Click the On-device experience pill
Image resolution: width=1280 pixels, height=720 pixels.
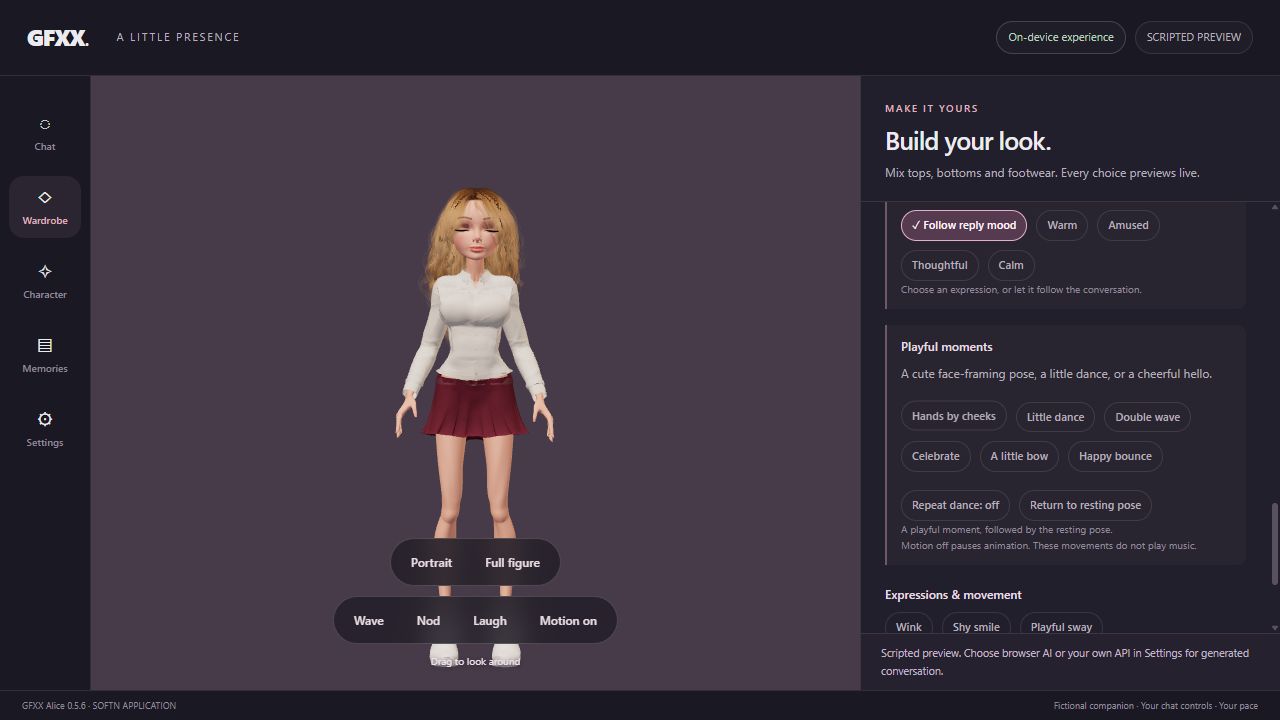1060,37
